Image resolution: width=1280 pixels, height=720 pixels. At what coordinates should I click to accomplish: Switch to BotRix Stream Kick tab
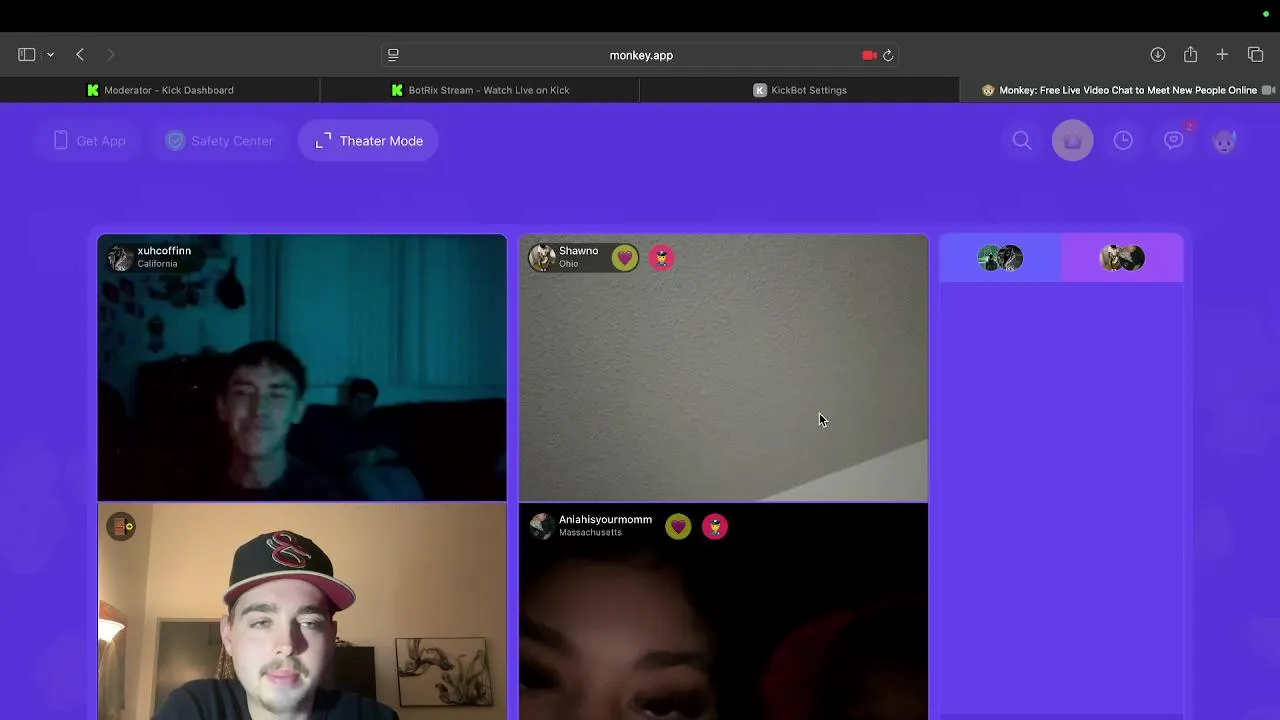pyautogui.click(x=480, y=90)
